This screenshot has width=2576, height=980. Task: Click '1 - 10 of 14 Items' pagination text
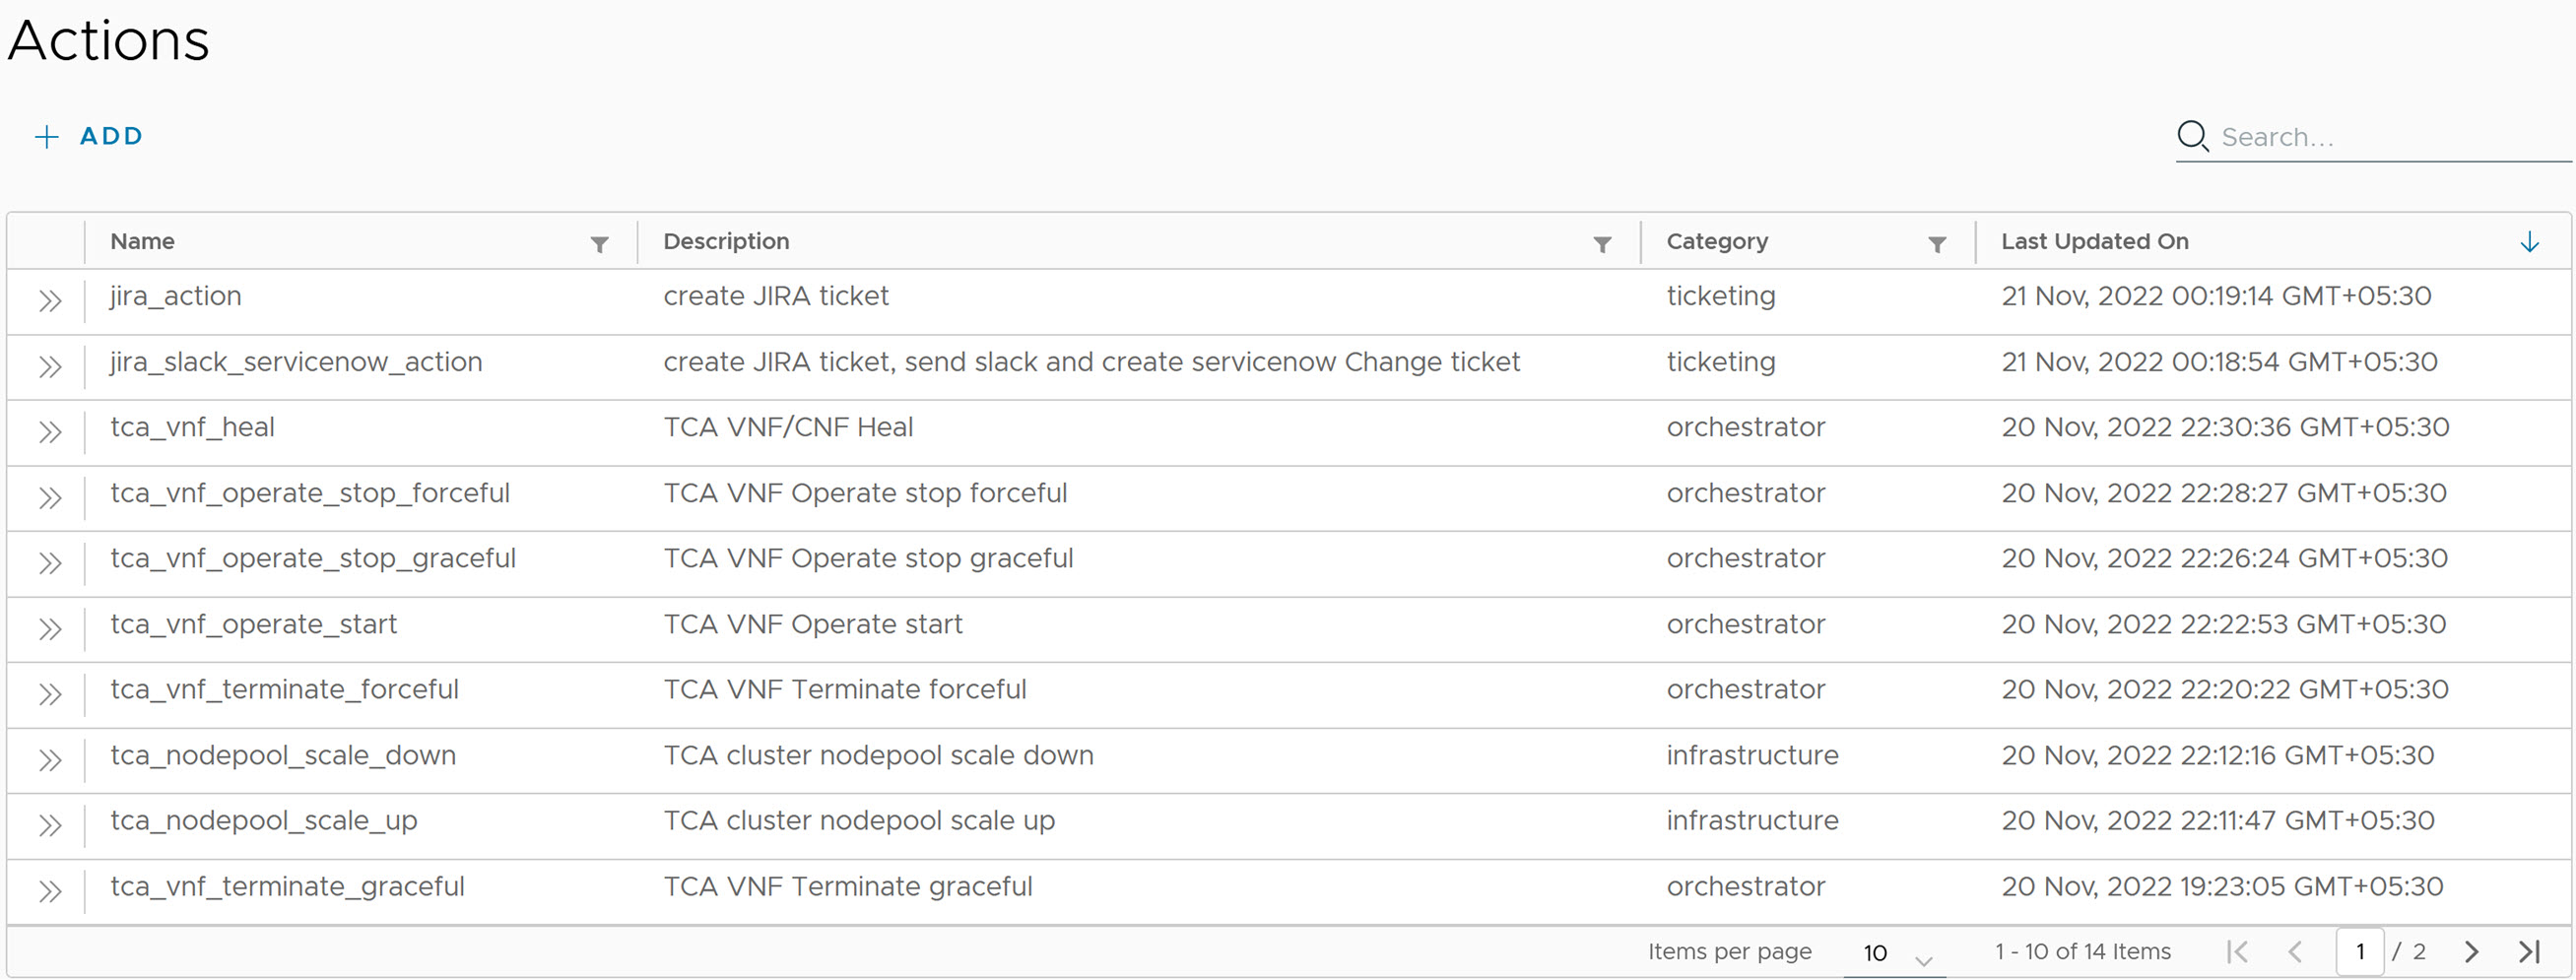[x=2083, y=951]
